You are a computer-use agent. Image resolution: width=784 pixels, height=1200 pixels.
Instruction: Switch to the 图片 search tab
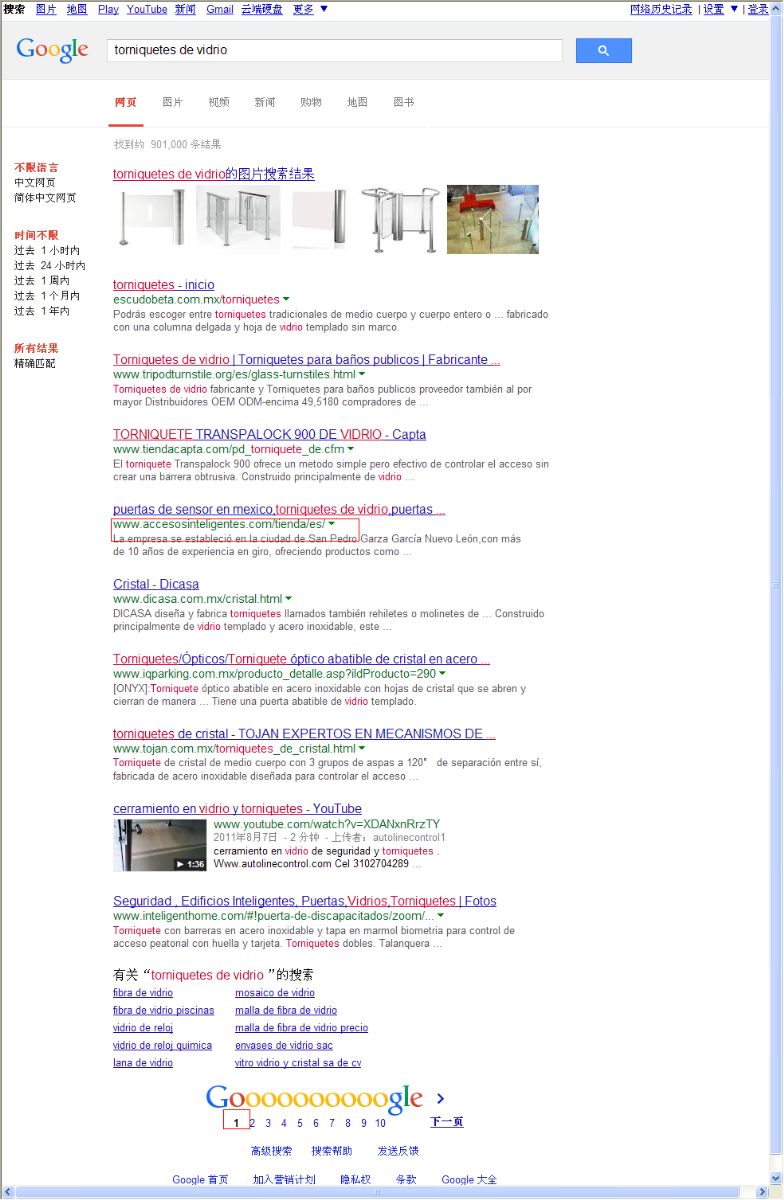coord(172,102)
